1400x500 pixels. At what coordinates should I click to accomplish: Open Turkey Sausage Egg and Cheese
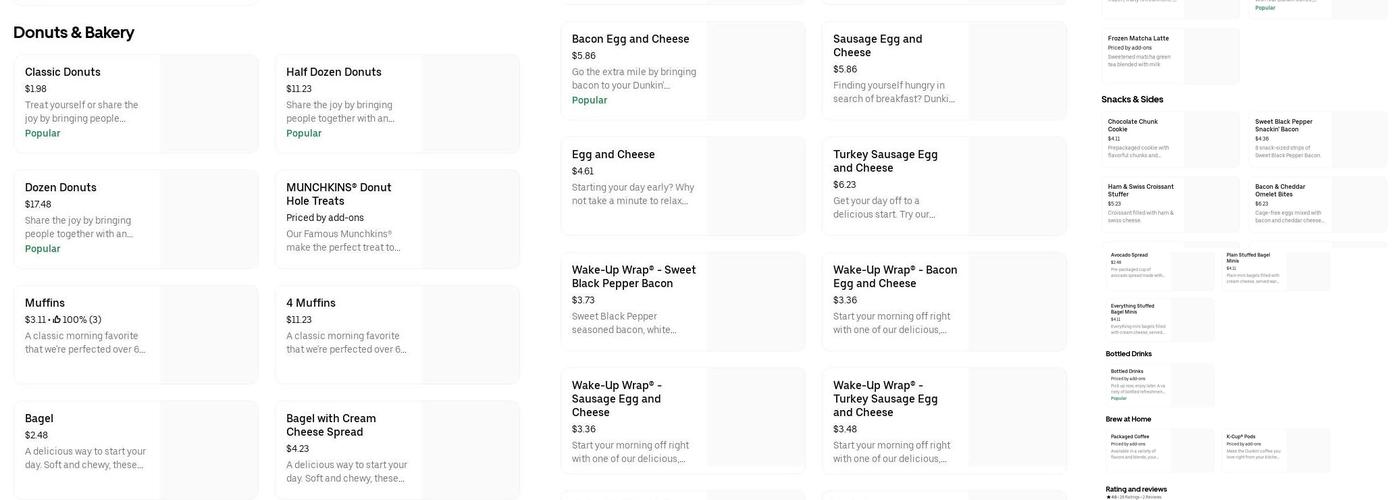885,161
